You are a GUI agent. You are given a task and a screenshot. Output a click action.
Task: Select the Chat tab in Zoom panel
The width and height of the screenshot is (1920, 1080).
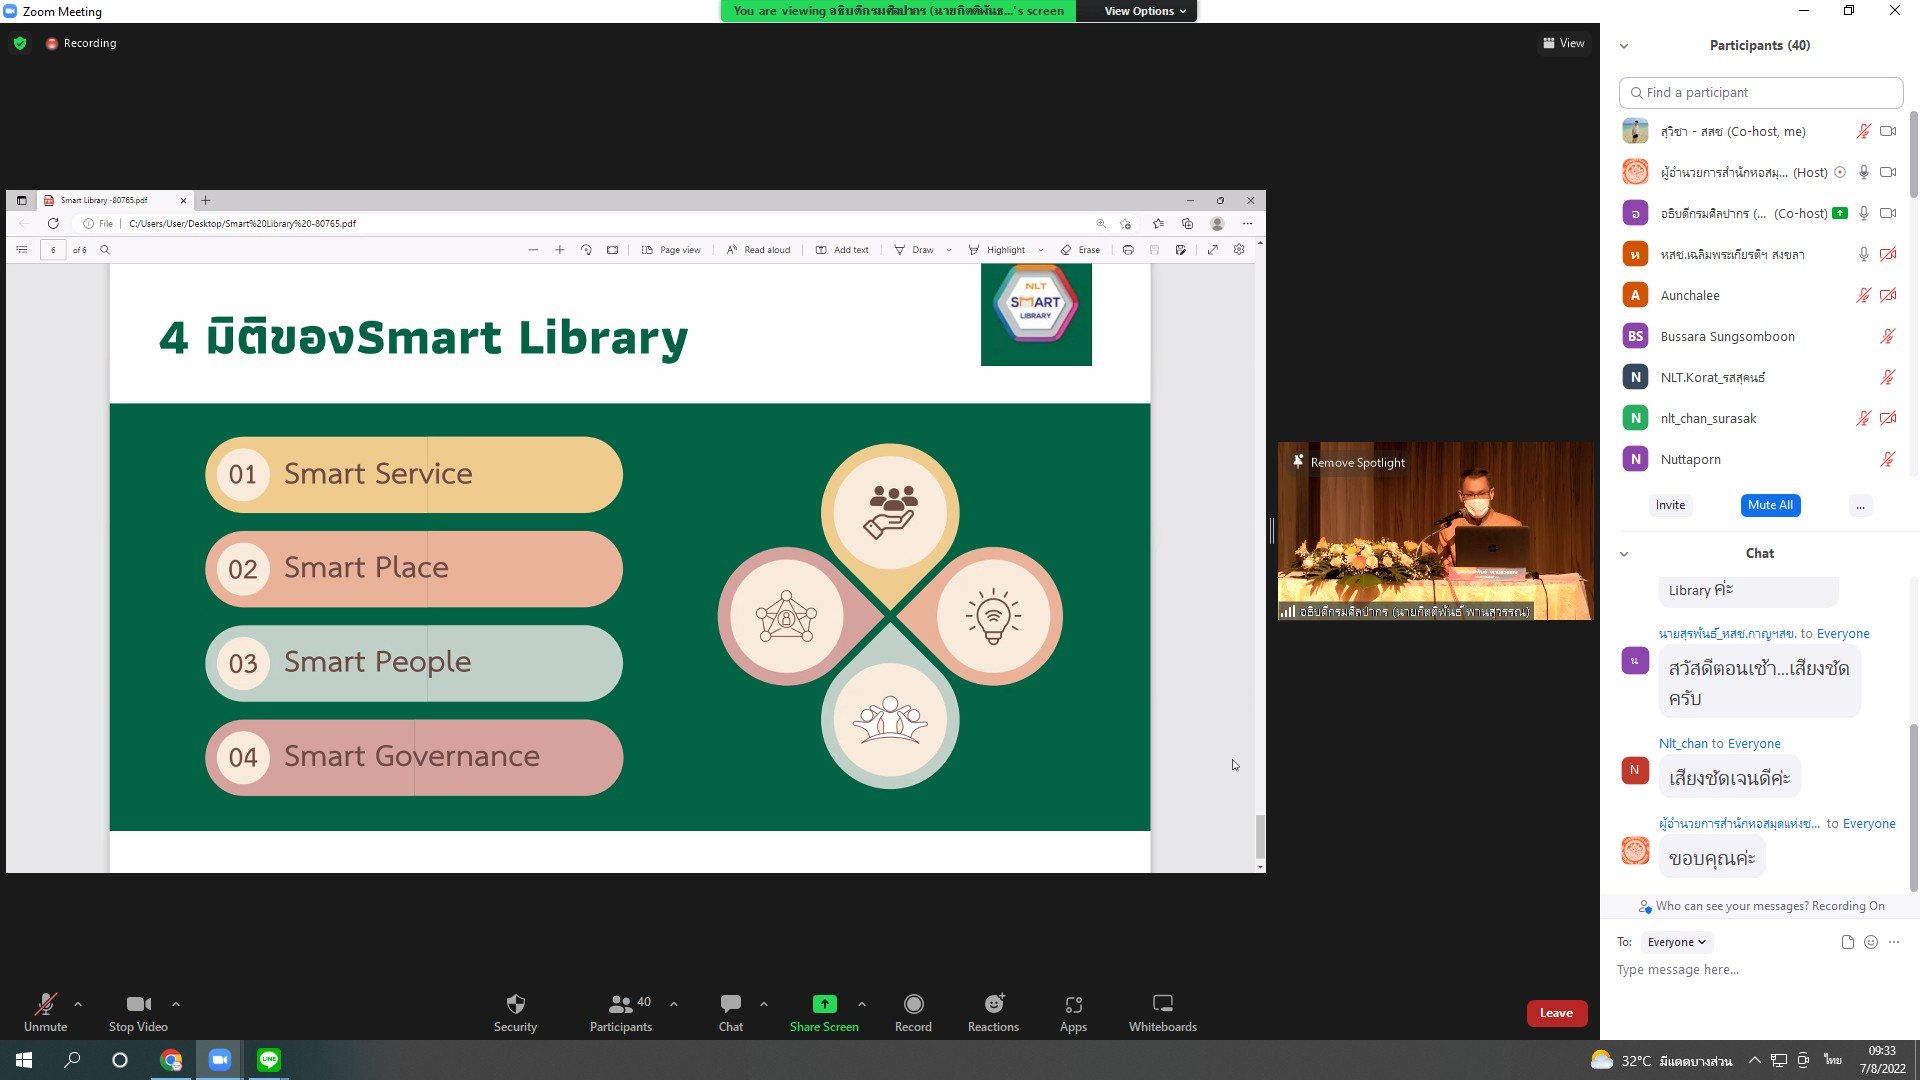click(x=1759, y=553)
